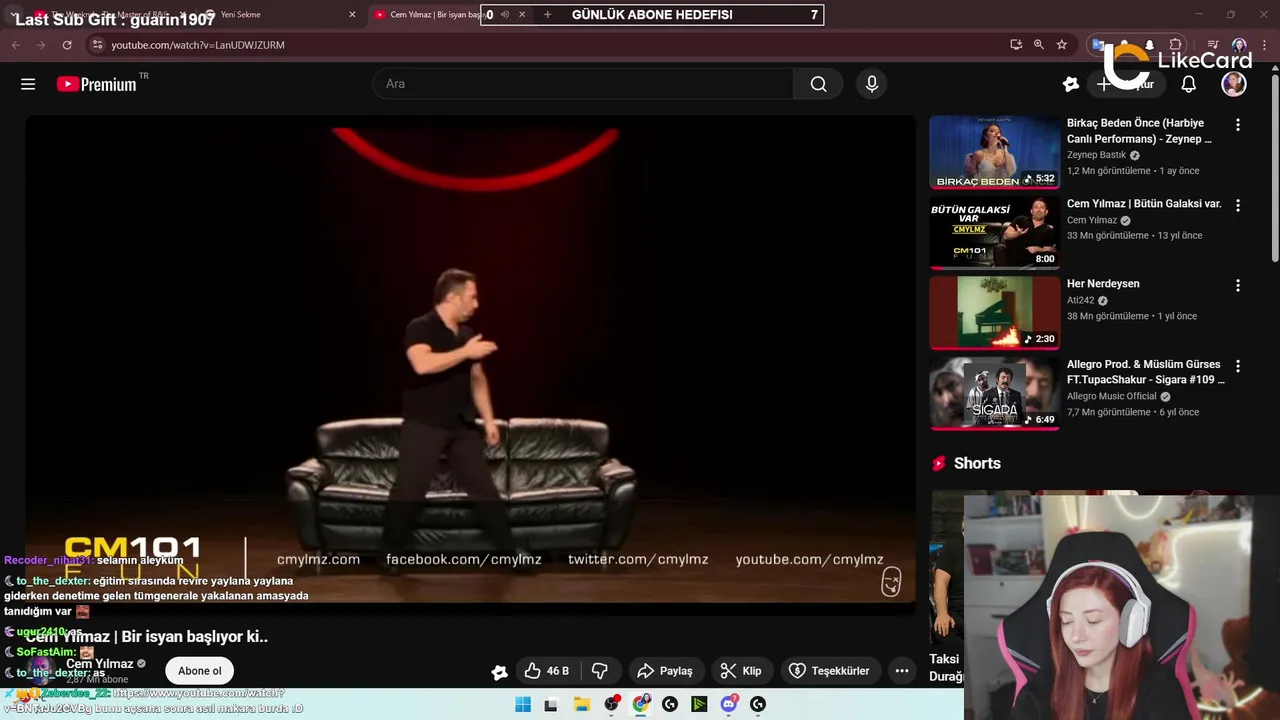The width and height of the screenshot is (1280, 720).
Task: Open Discord from the taskbar
Action: click(729, 704)
